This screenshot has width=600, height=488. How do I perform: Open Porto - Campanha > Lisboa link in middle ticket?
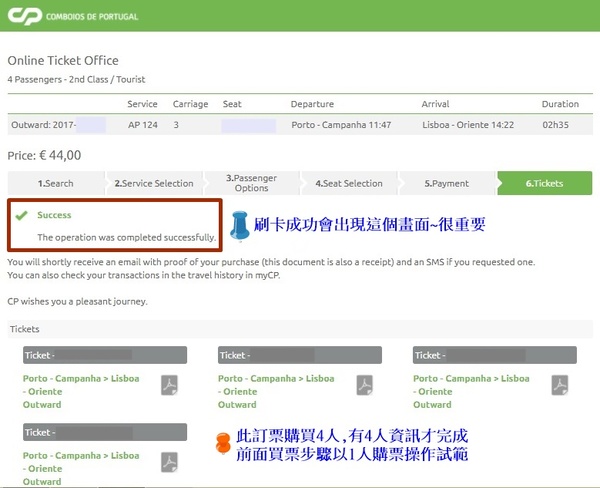click(276, 379)
